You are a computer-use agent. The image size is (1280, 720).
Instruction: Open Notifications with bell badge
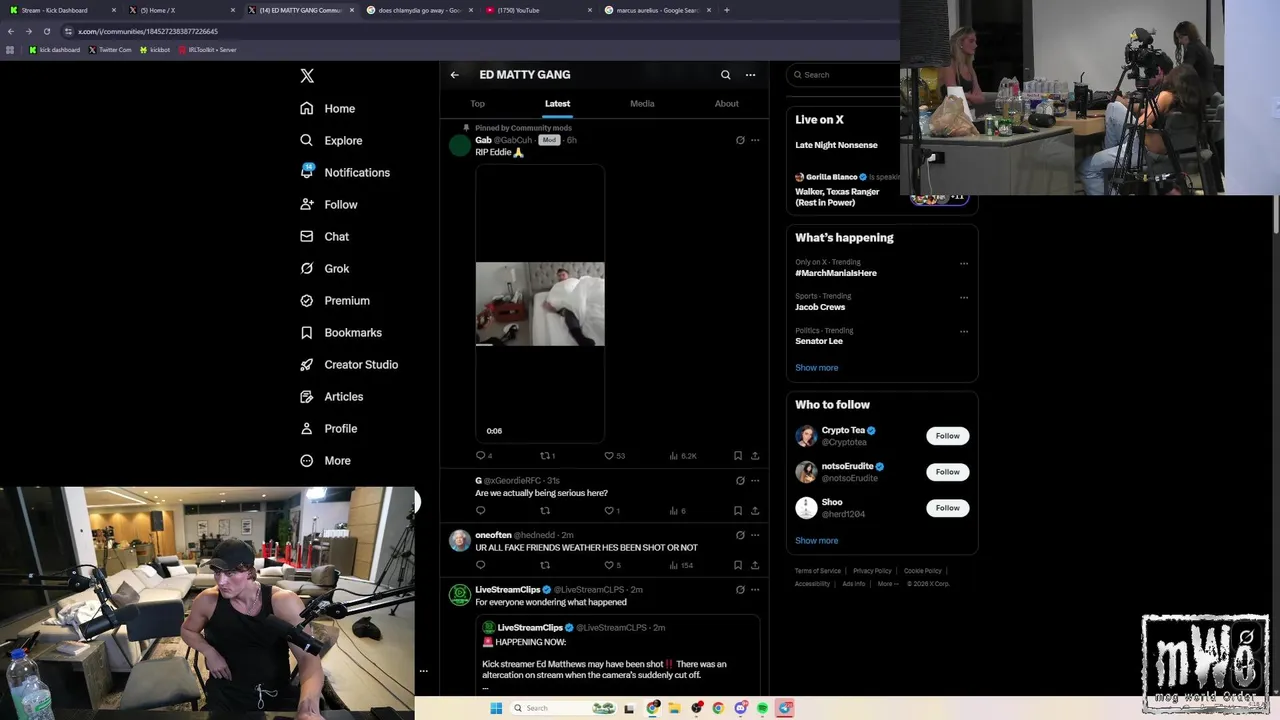pyautogui.click(x=345, y=172)
